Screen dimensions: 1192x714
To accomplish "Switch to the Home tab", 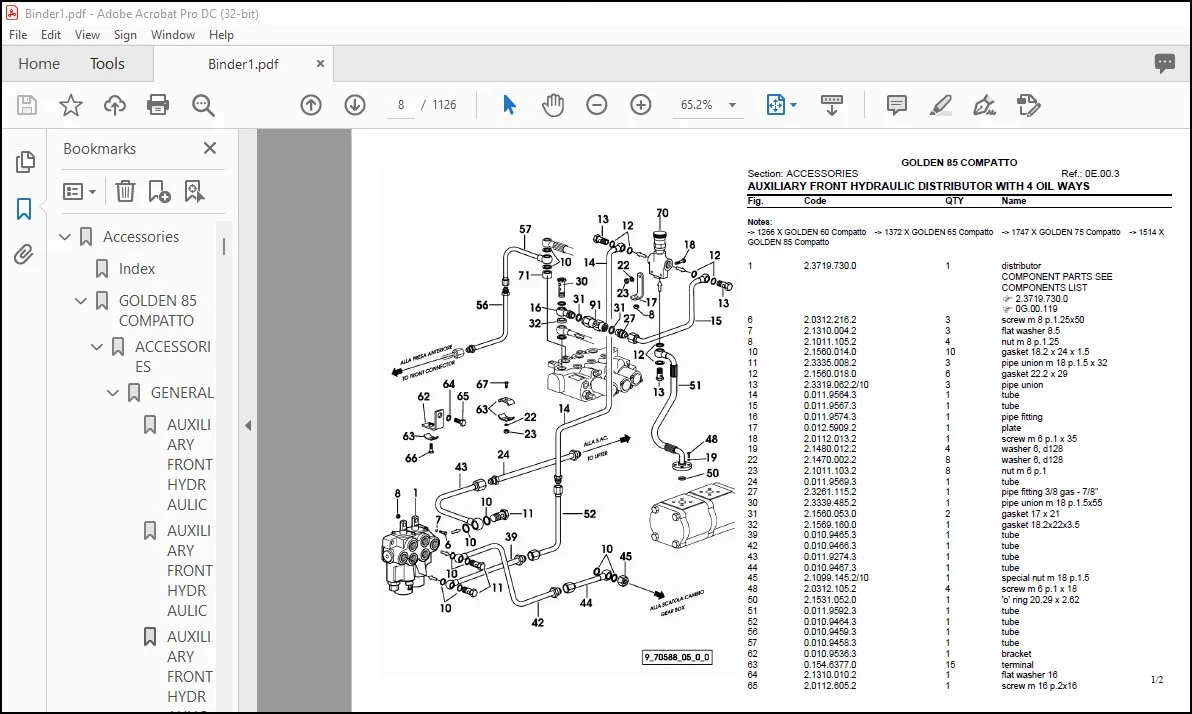I will (x=39, y=64).
